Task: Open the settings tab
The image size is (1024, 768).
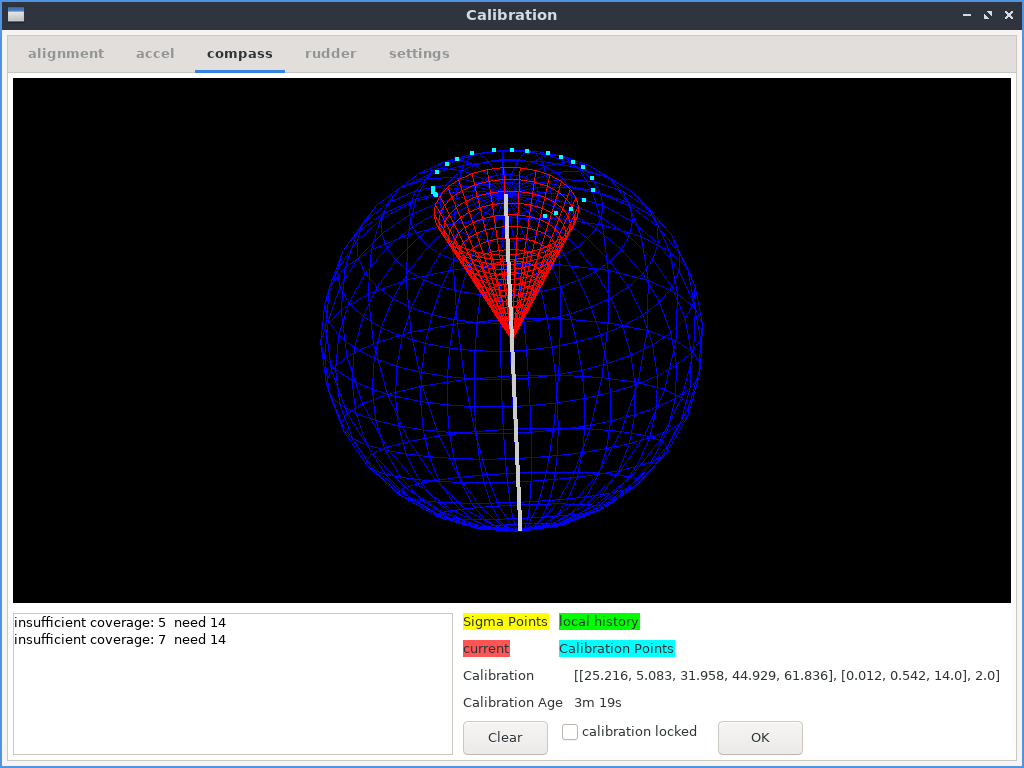Action: [419, 53]
